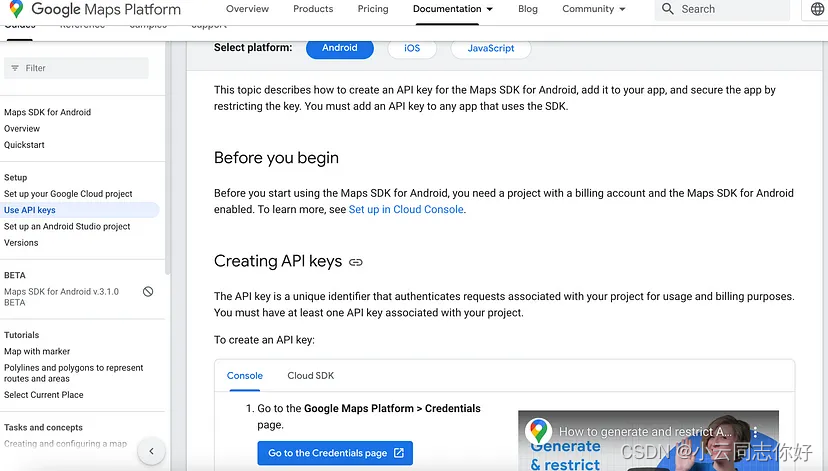The width and height of the screenshot is (828, 471).
Task: Open Select Current Place tutorial
Action: (44, 395)
